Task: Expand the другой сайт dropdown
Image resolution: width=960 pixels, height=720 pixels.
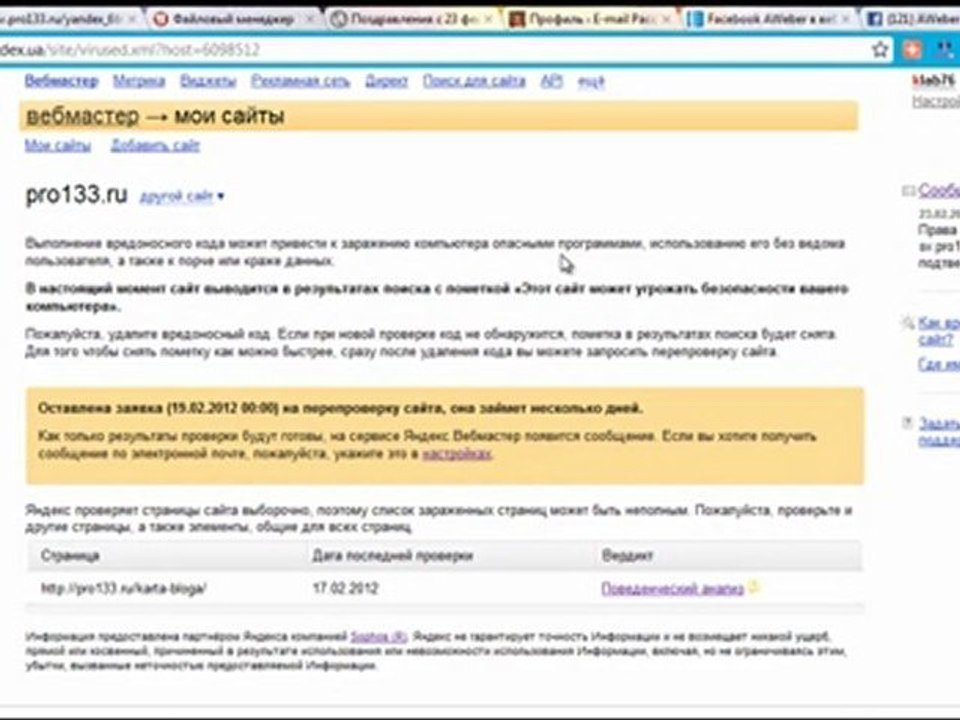Action: click(182, 197)
